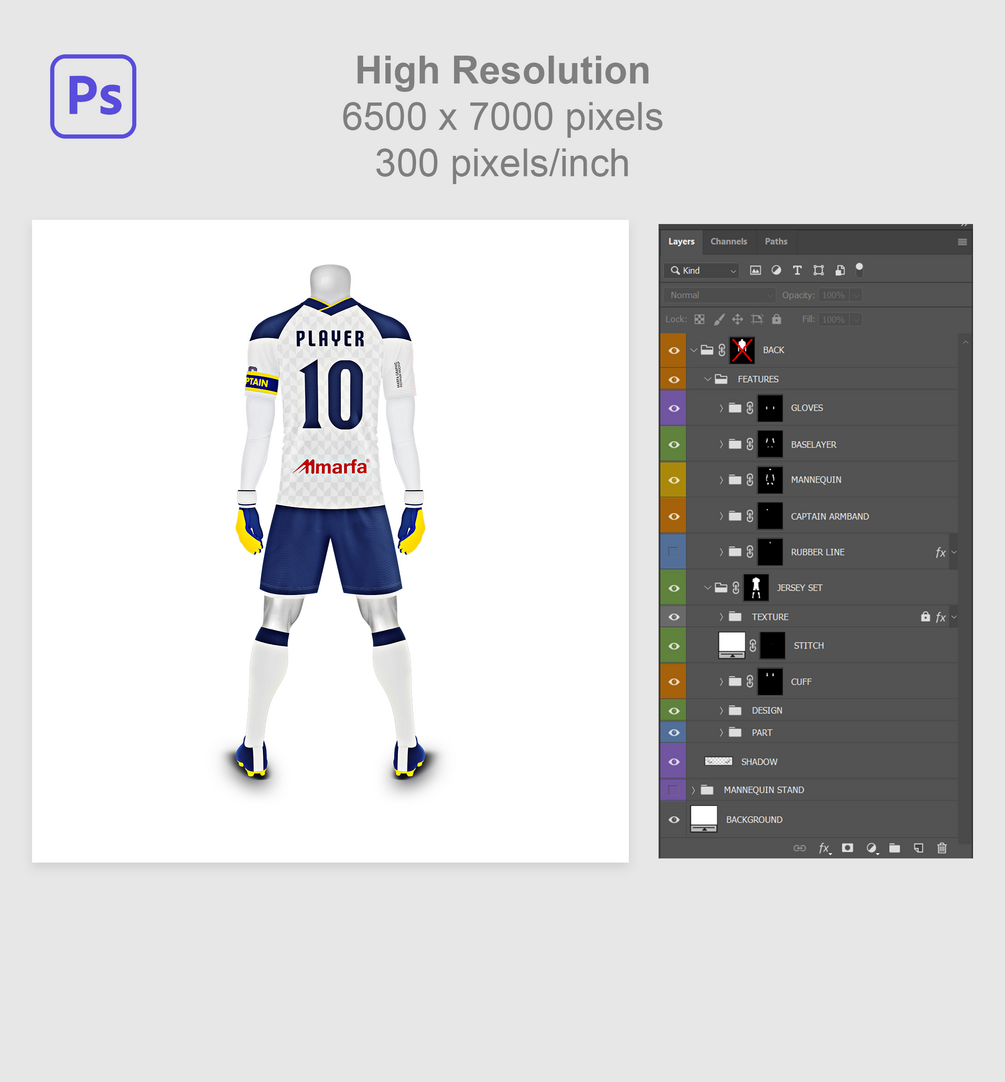This screenshot has height=1082, width=1005.
Task: Click the Opacity value field
Action: pyautogui.click(x=834, y=295)
